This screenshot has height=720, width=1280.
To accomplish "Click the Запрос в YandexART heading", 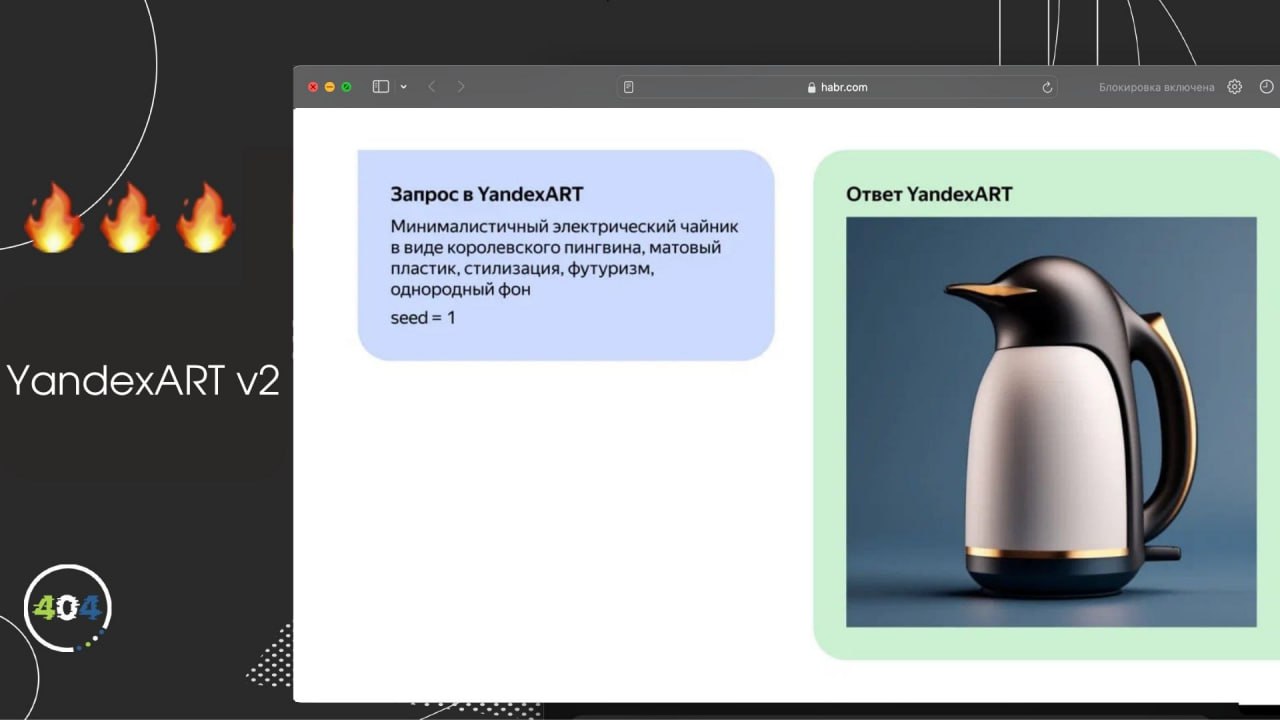I will point(487,194).
